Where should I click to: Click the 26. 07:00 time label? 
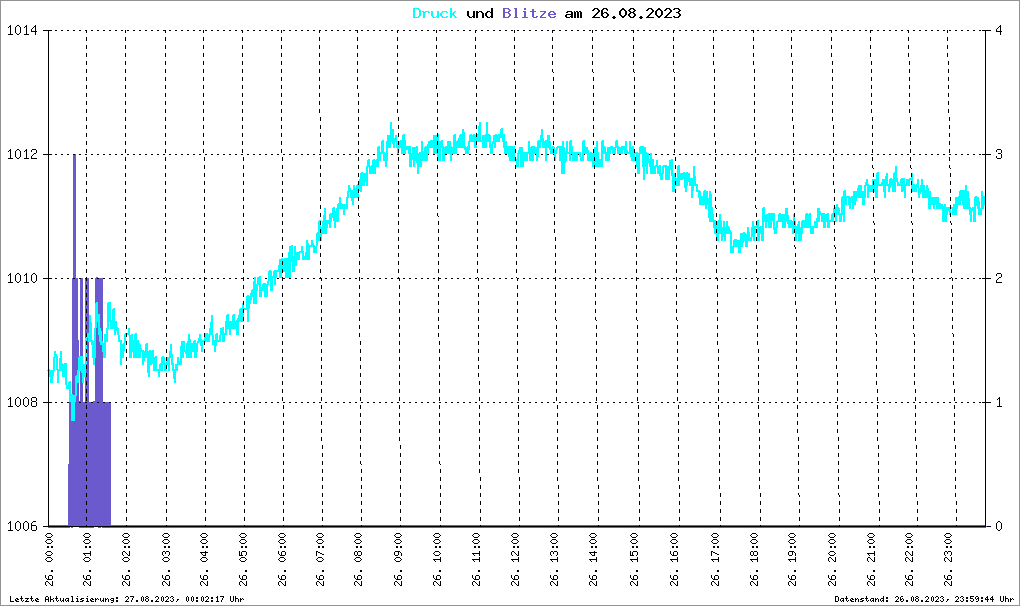[x=320, y=559]
